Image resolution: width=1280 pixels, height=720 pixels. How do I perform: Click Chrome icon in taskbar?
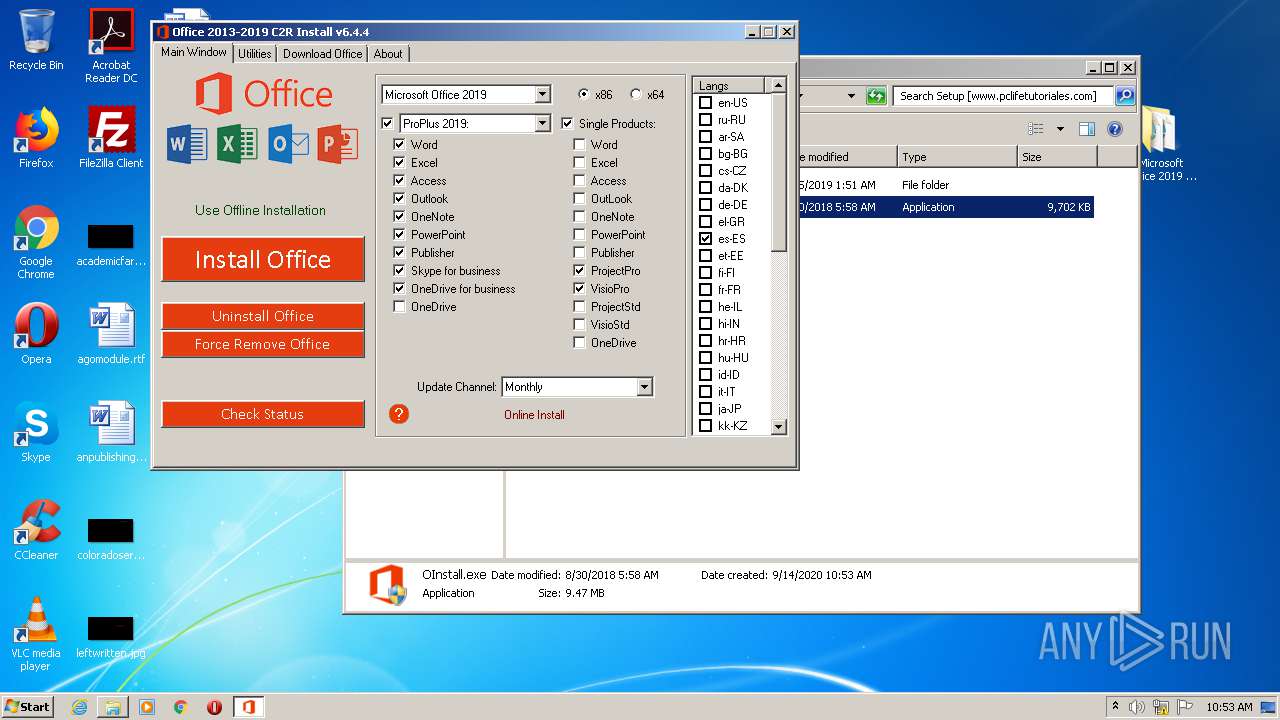181,707
